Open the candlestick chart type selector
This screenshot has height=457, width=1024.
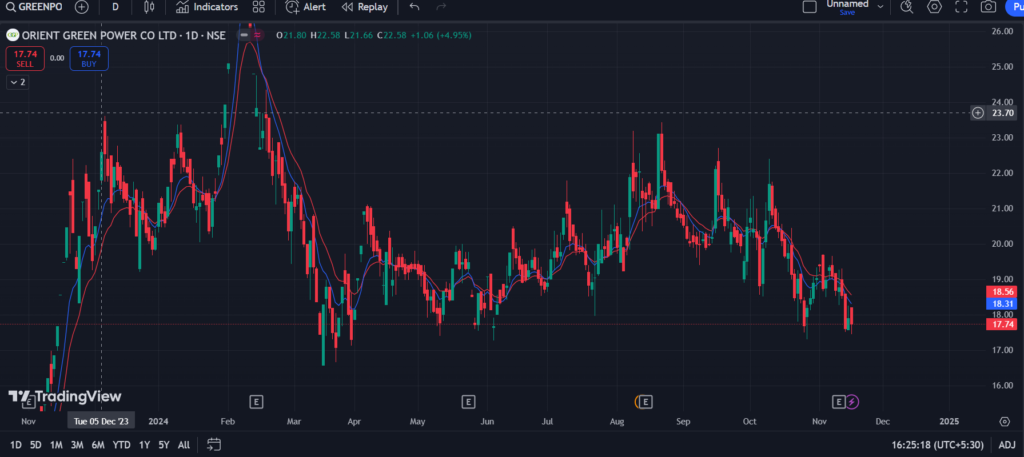point(149,7)
